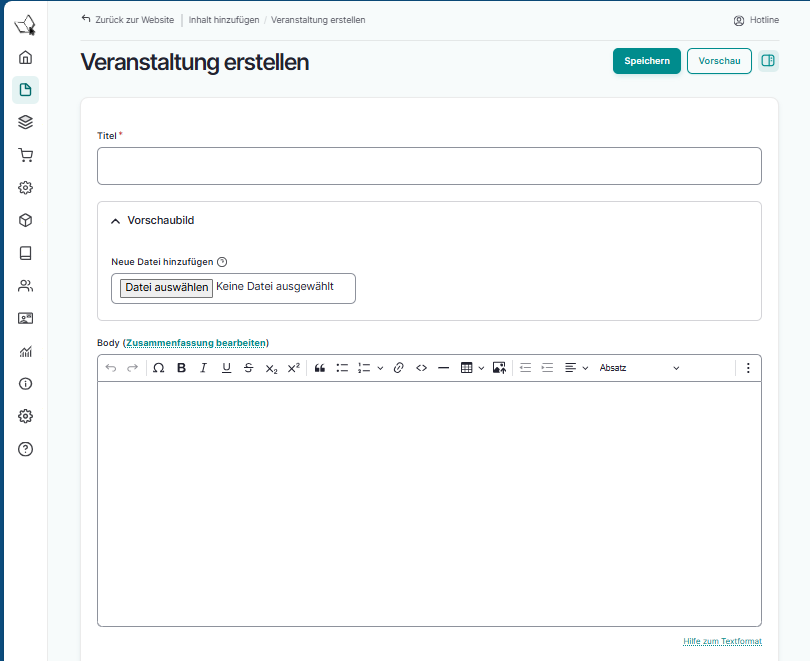Insert a bulleted list

pyautogui.click(x=342, y=368)
